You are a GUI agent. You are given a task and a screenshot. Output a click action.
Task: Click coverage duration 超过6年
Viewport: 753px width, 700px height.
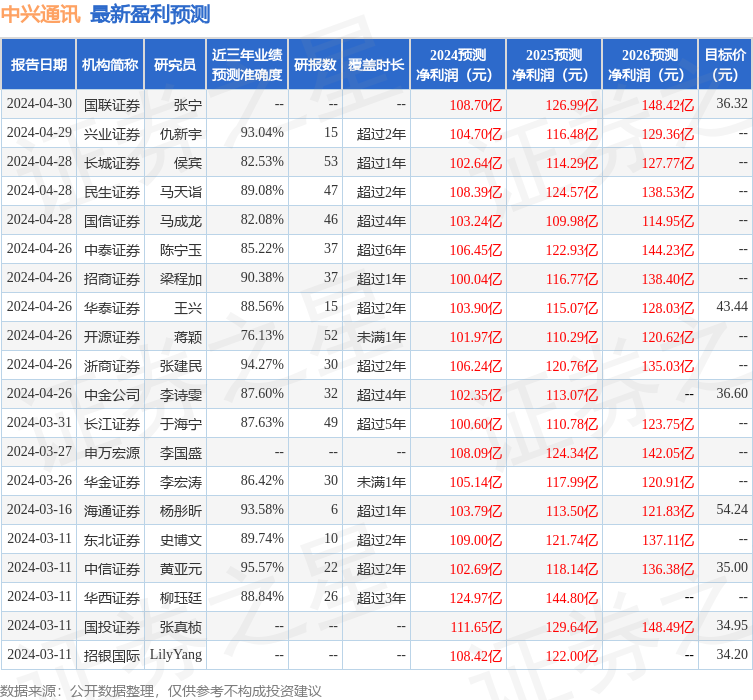point(381,250)
